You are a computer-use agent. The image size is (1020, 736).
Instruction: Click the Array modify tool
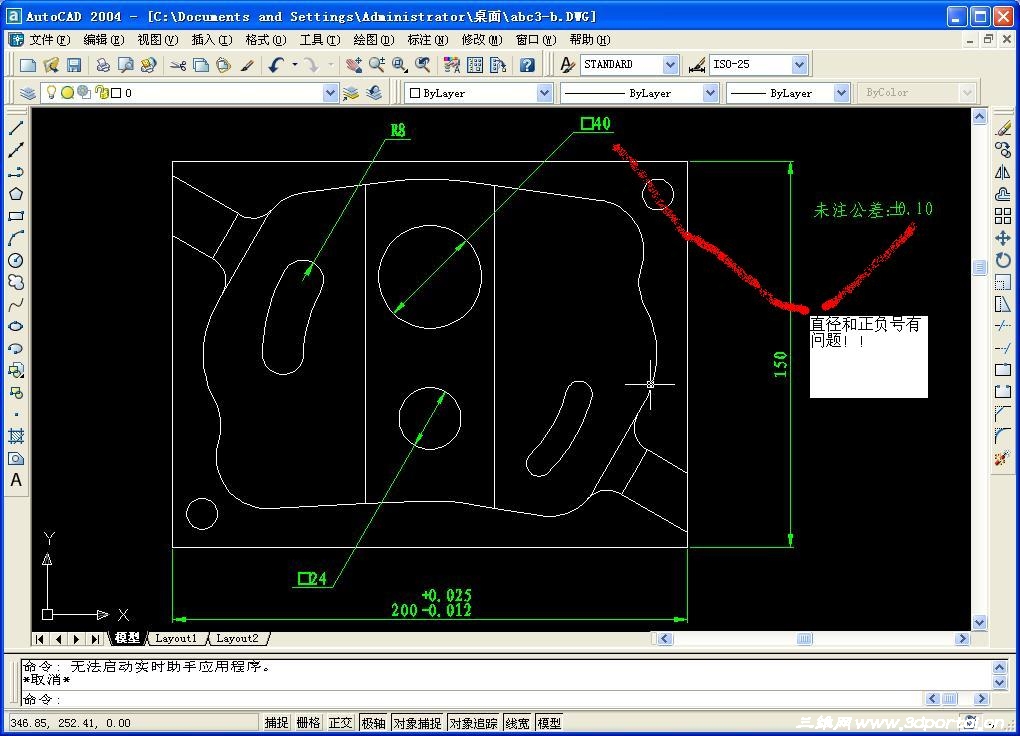1003,216
